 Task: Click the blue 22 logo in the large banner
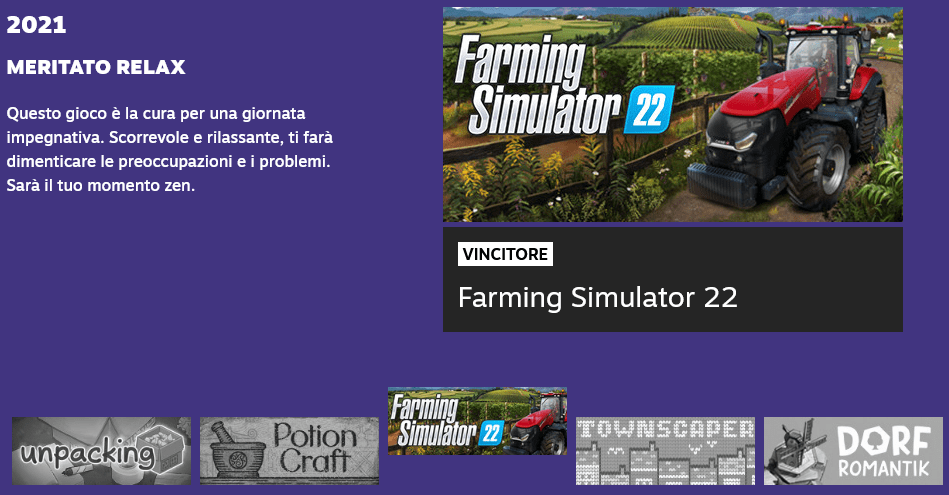point(649,110)
